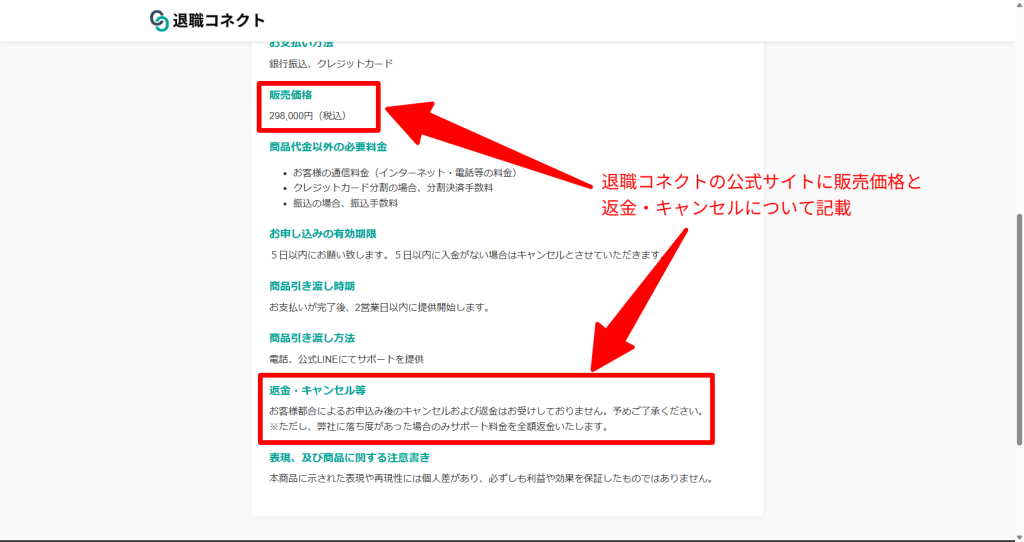Click the 電話、公式LINEにてサポートを提供 text
This screenshot has width=1024, height=542.
(346, 359)
